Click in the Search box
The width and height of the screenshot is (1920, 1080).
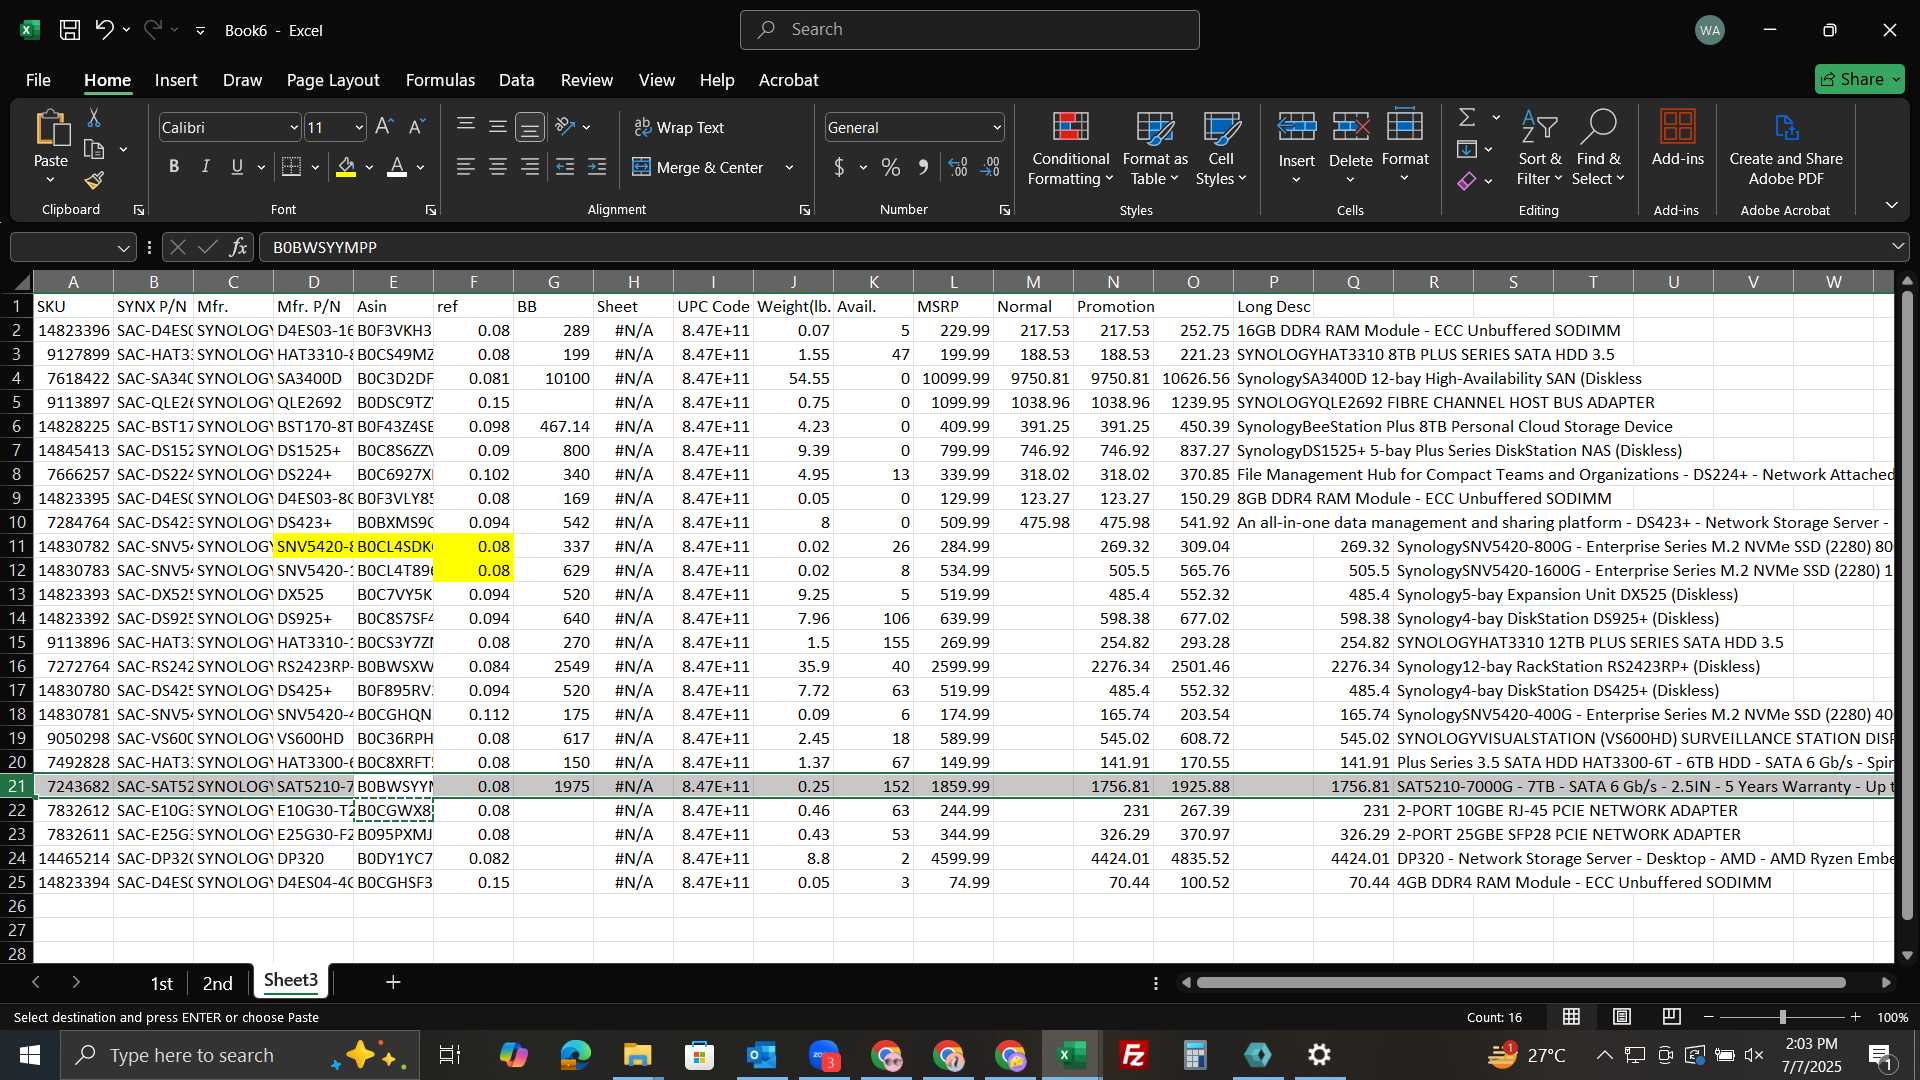[970, 30]
